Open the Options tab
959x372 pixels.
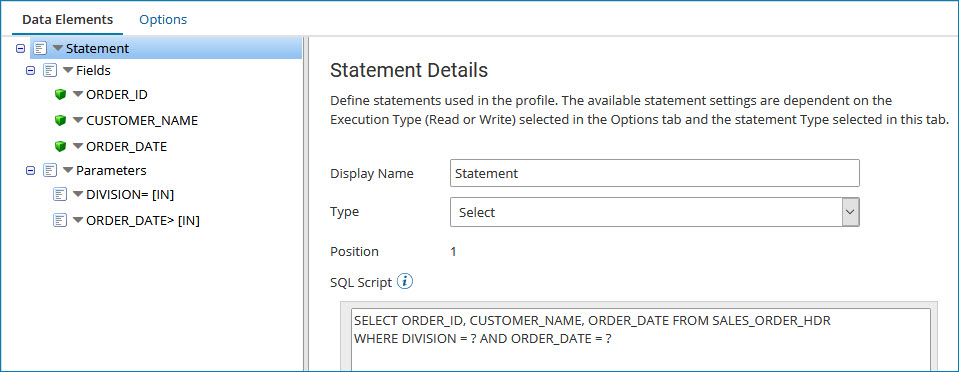point(163,20)
